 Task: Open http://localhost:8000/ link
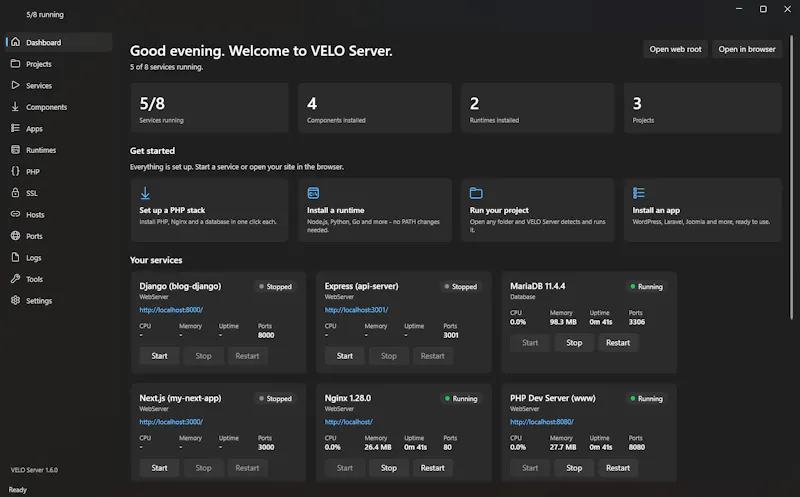171,310
